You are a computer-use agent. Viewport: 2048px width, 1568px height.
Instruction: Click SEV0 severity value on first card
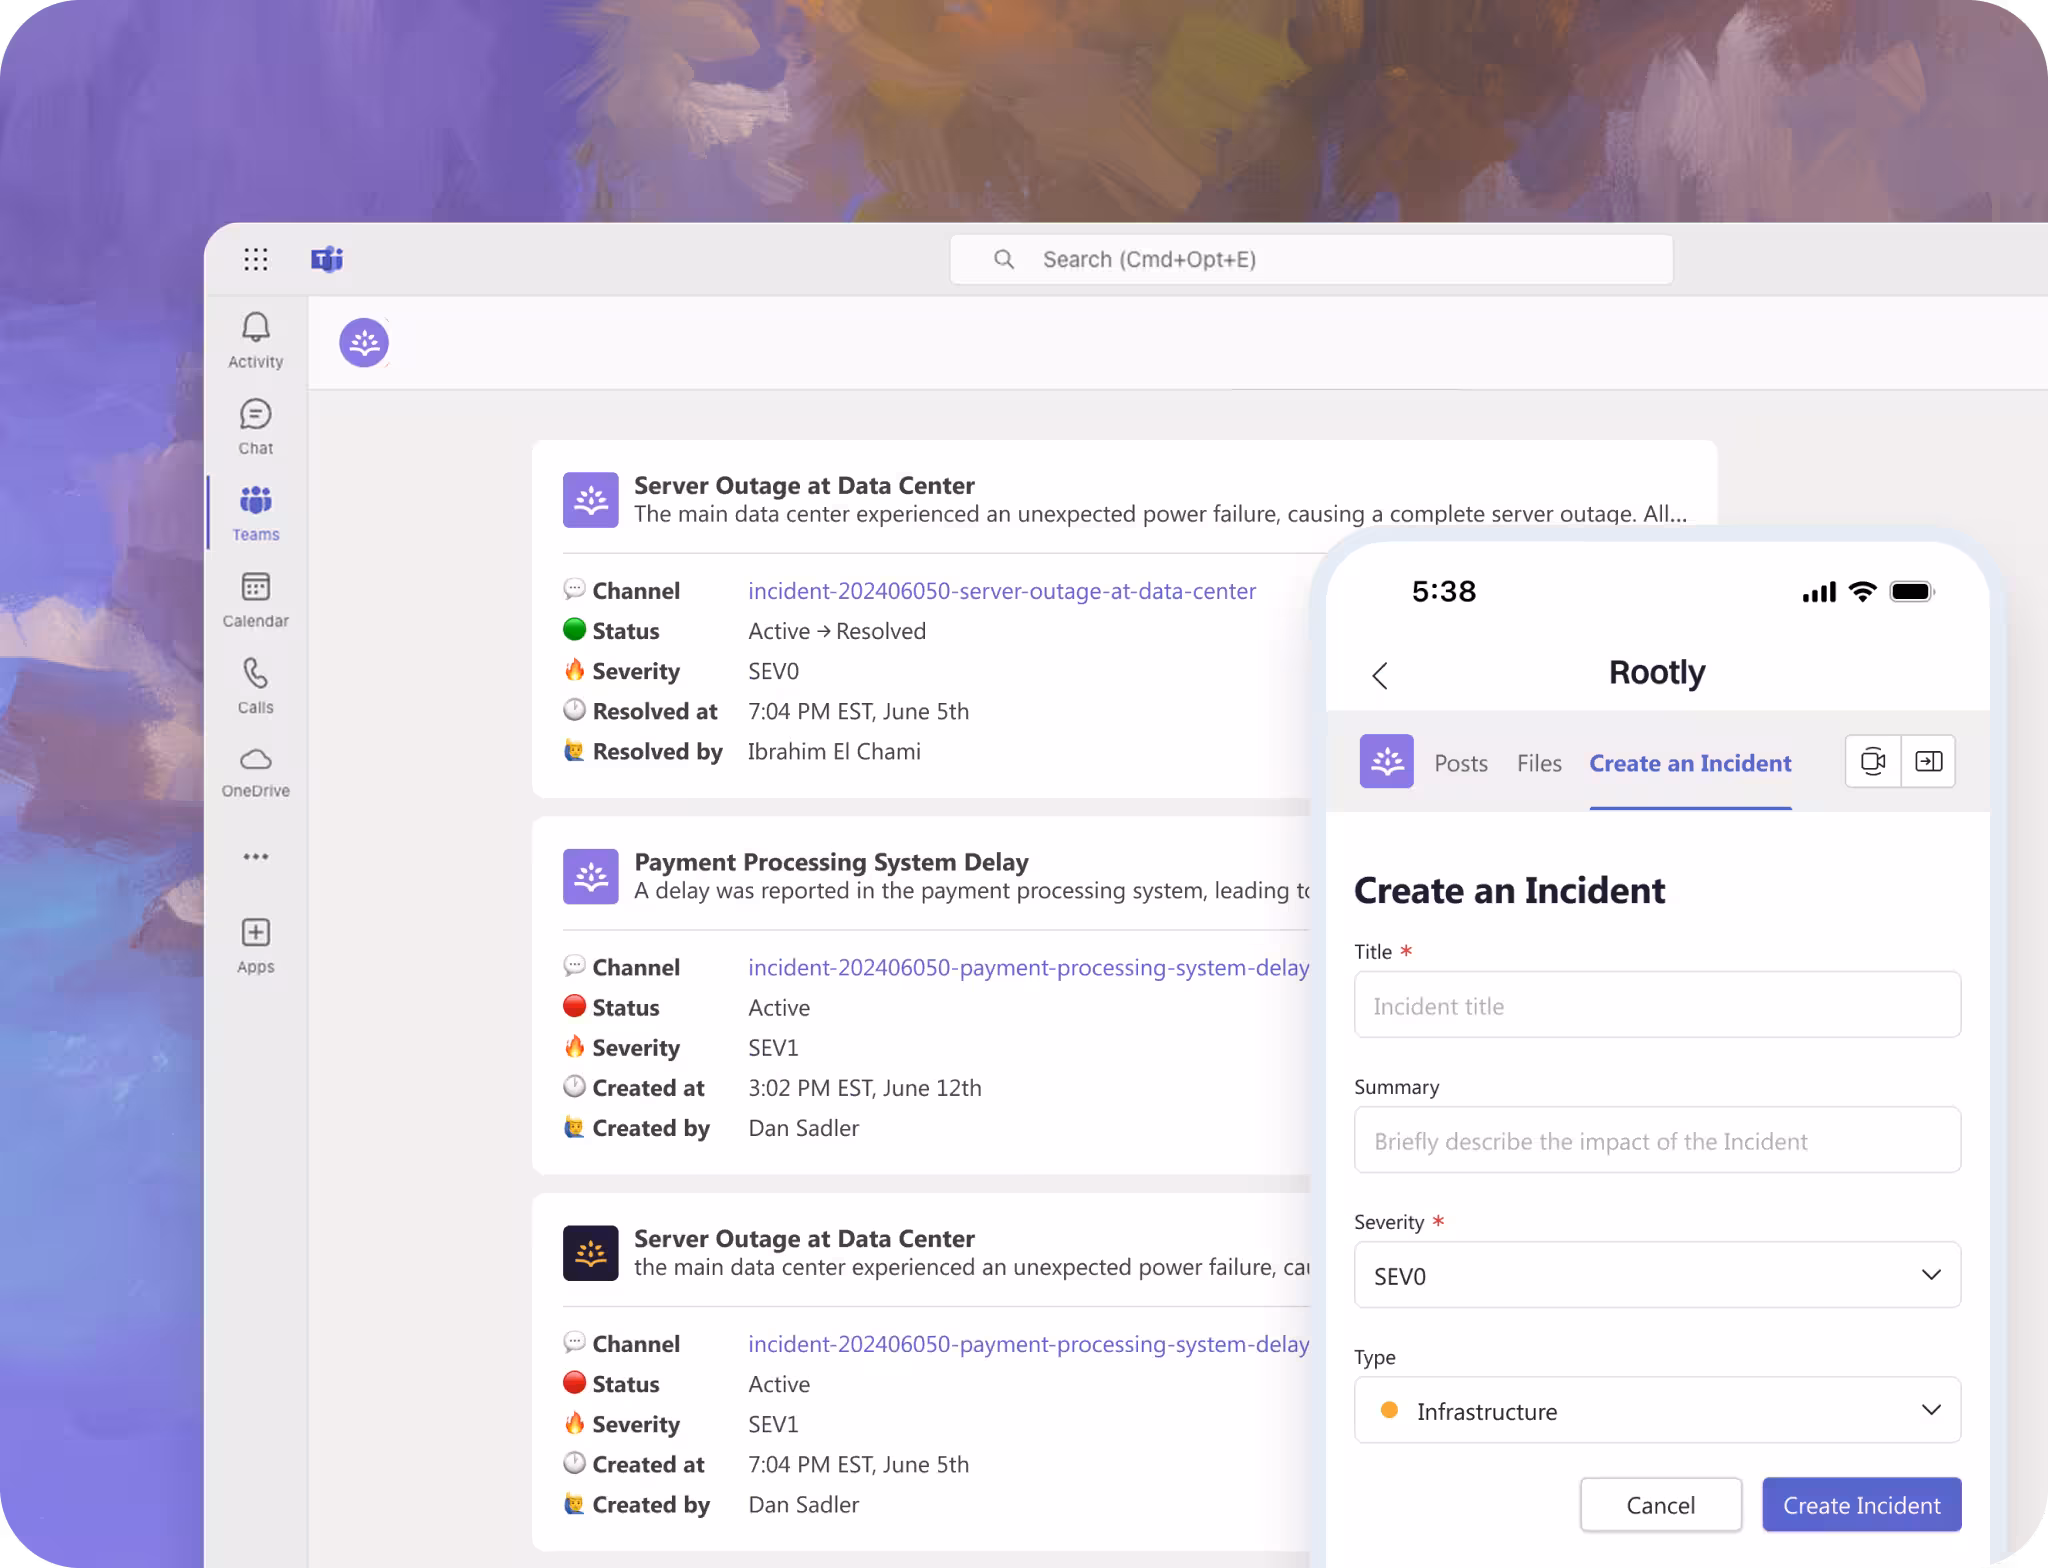click(x=773, y=671)
